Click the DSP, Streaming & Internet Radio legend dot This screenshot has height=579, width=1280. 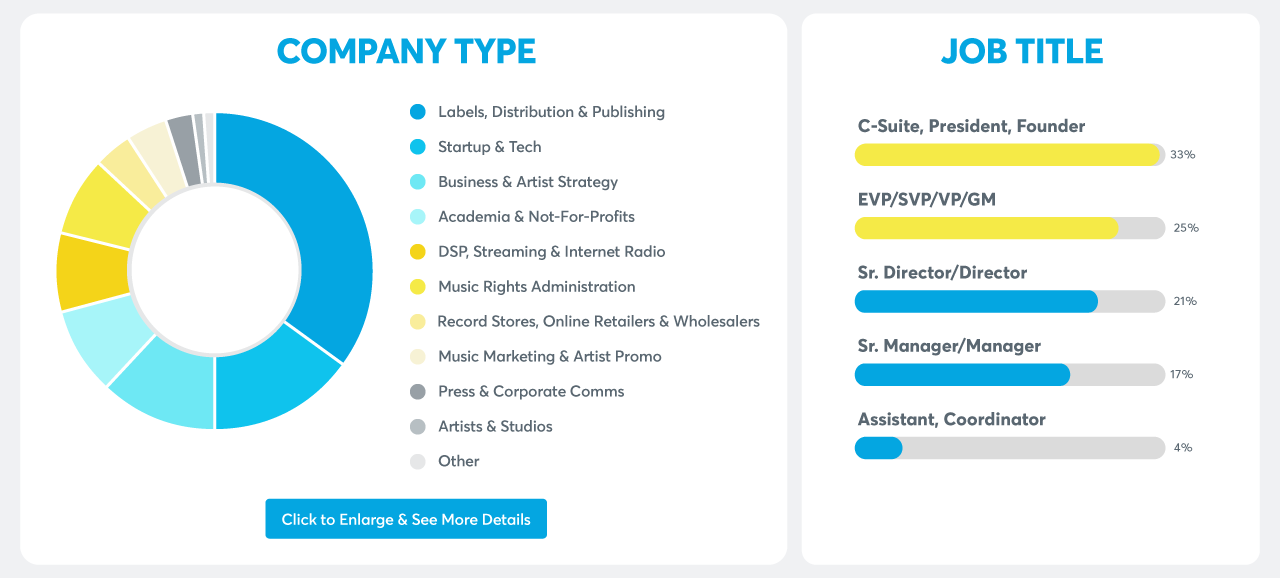pyautogui.click(x=418, y=252)
